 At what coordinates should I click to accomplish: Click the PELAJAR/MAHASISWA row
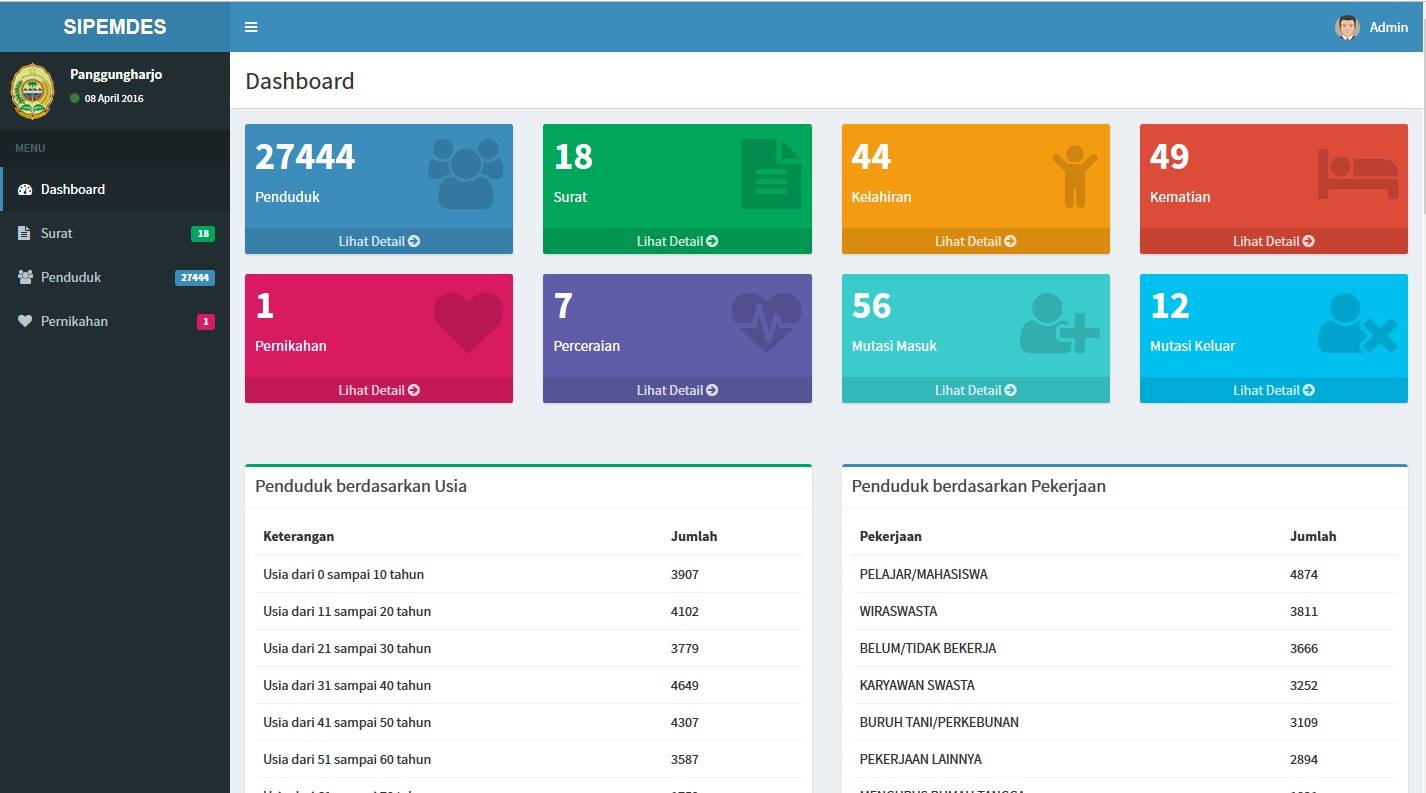point(1124,574)
